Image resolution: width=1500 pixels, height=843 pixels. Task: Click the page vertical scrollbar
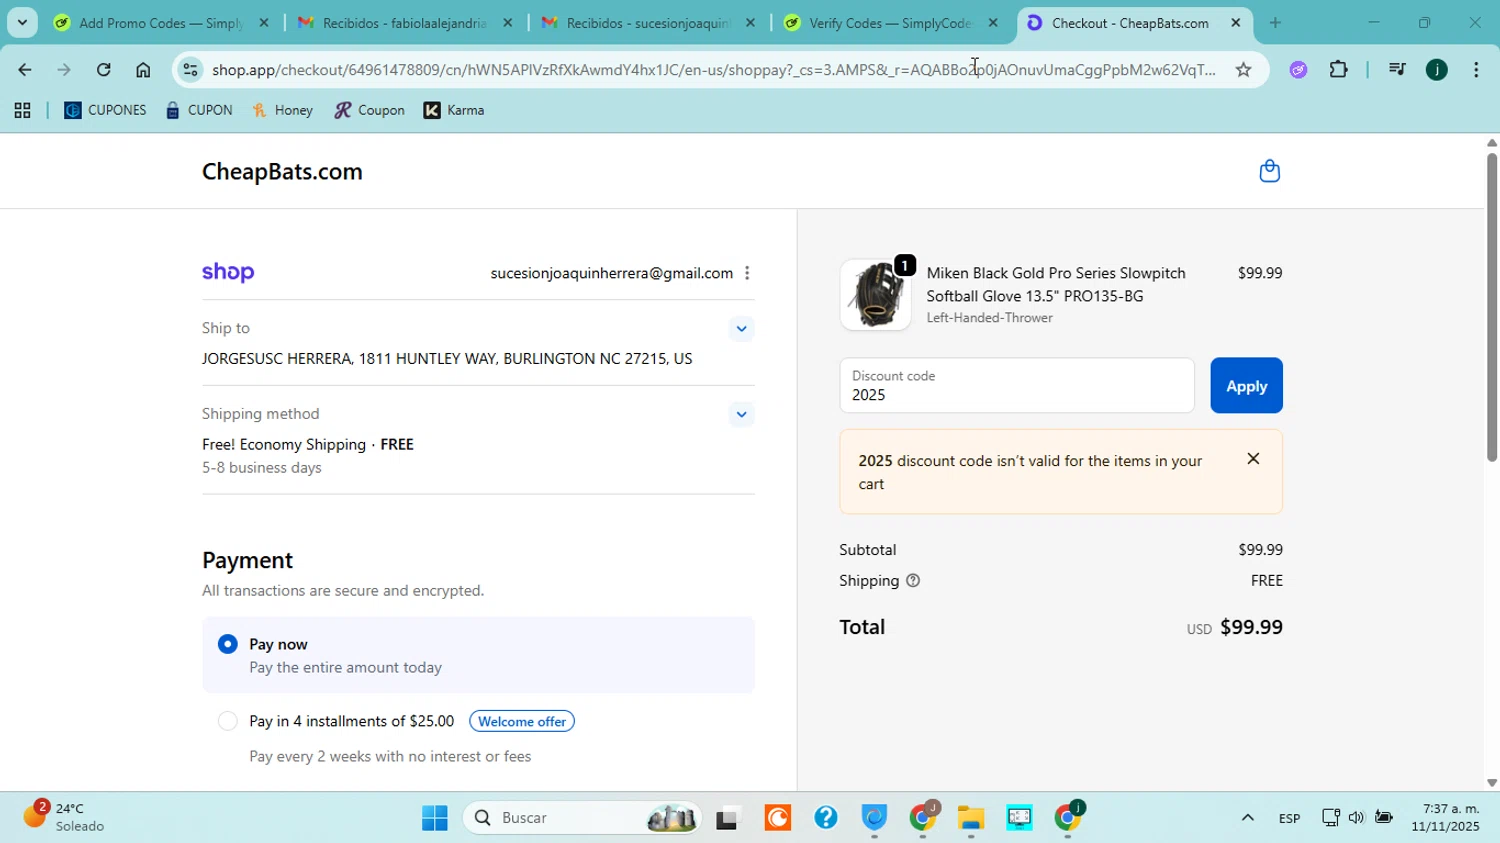point(1491,308)
